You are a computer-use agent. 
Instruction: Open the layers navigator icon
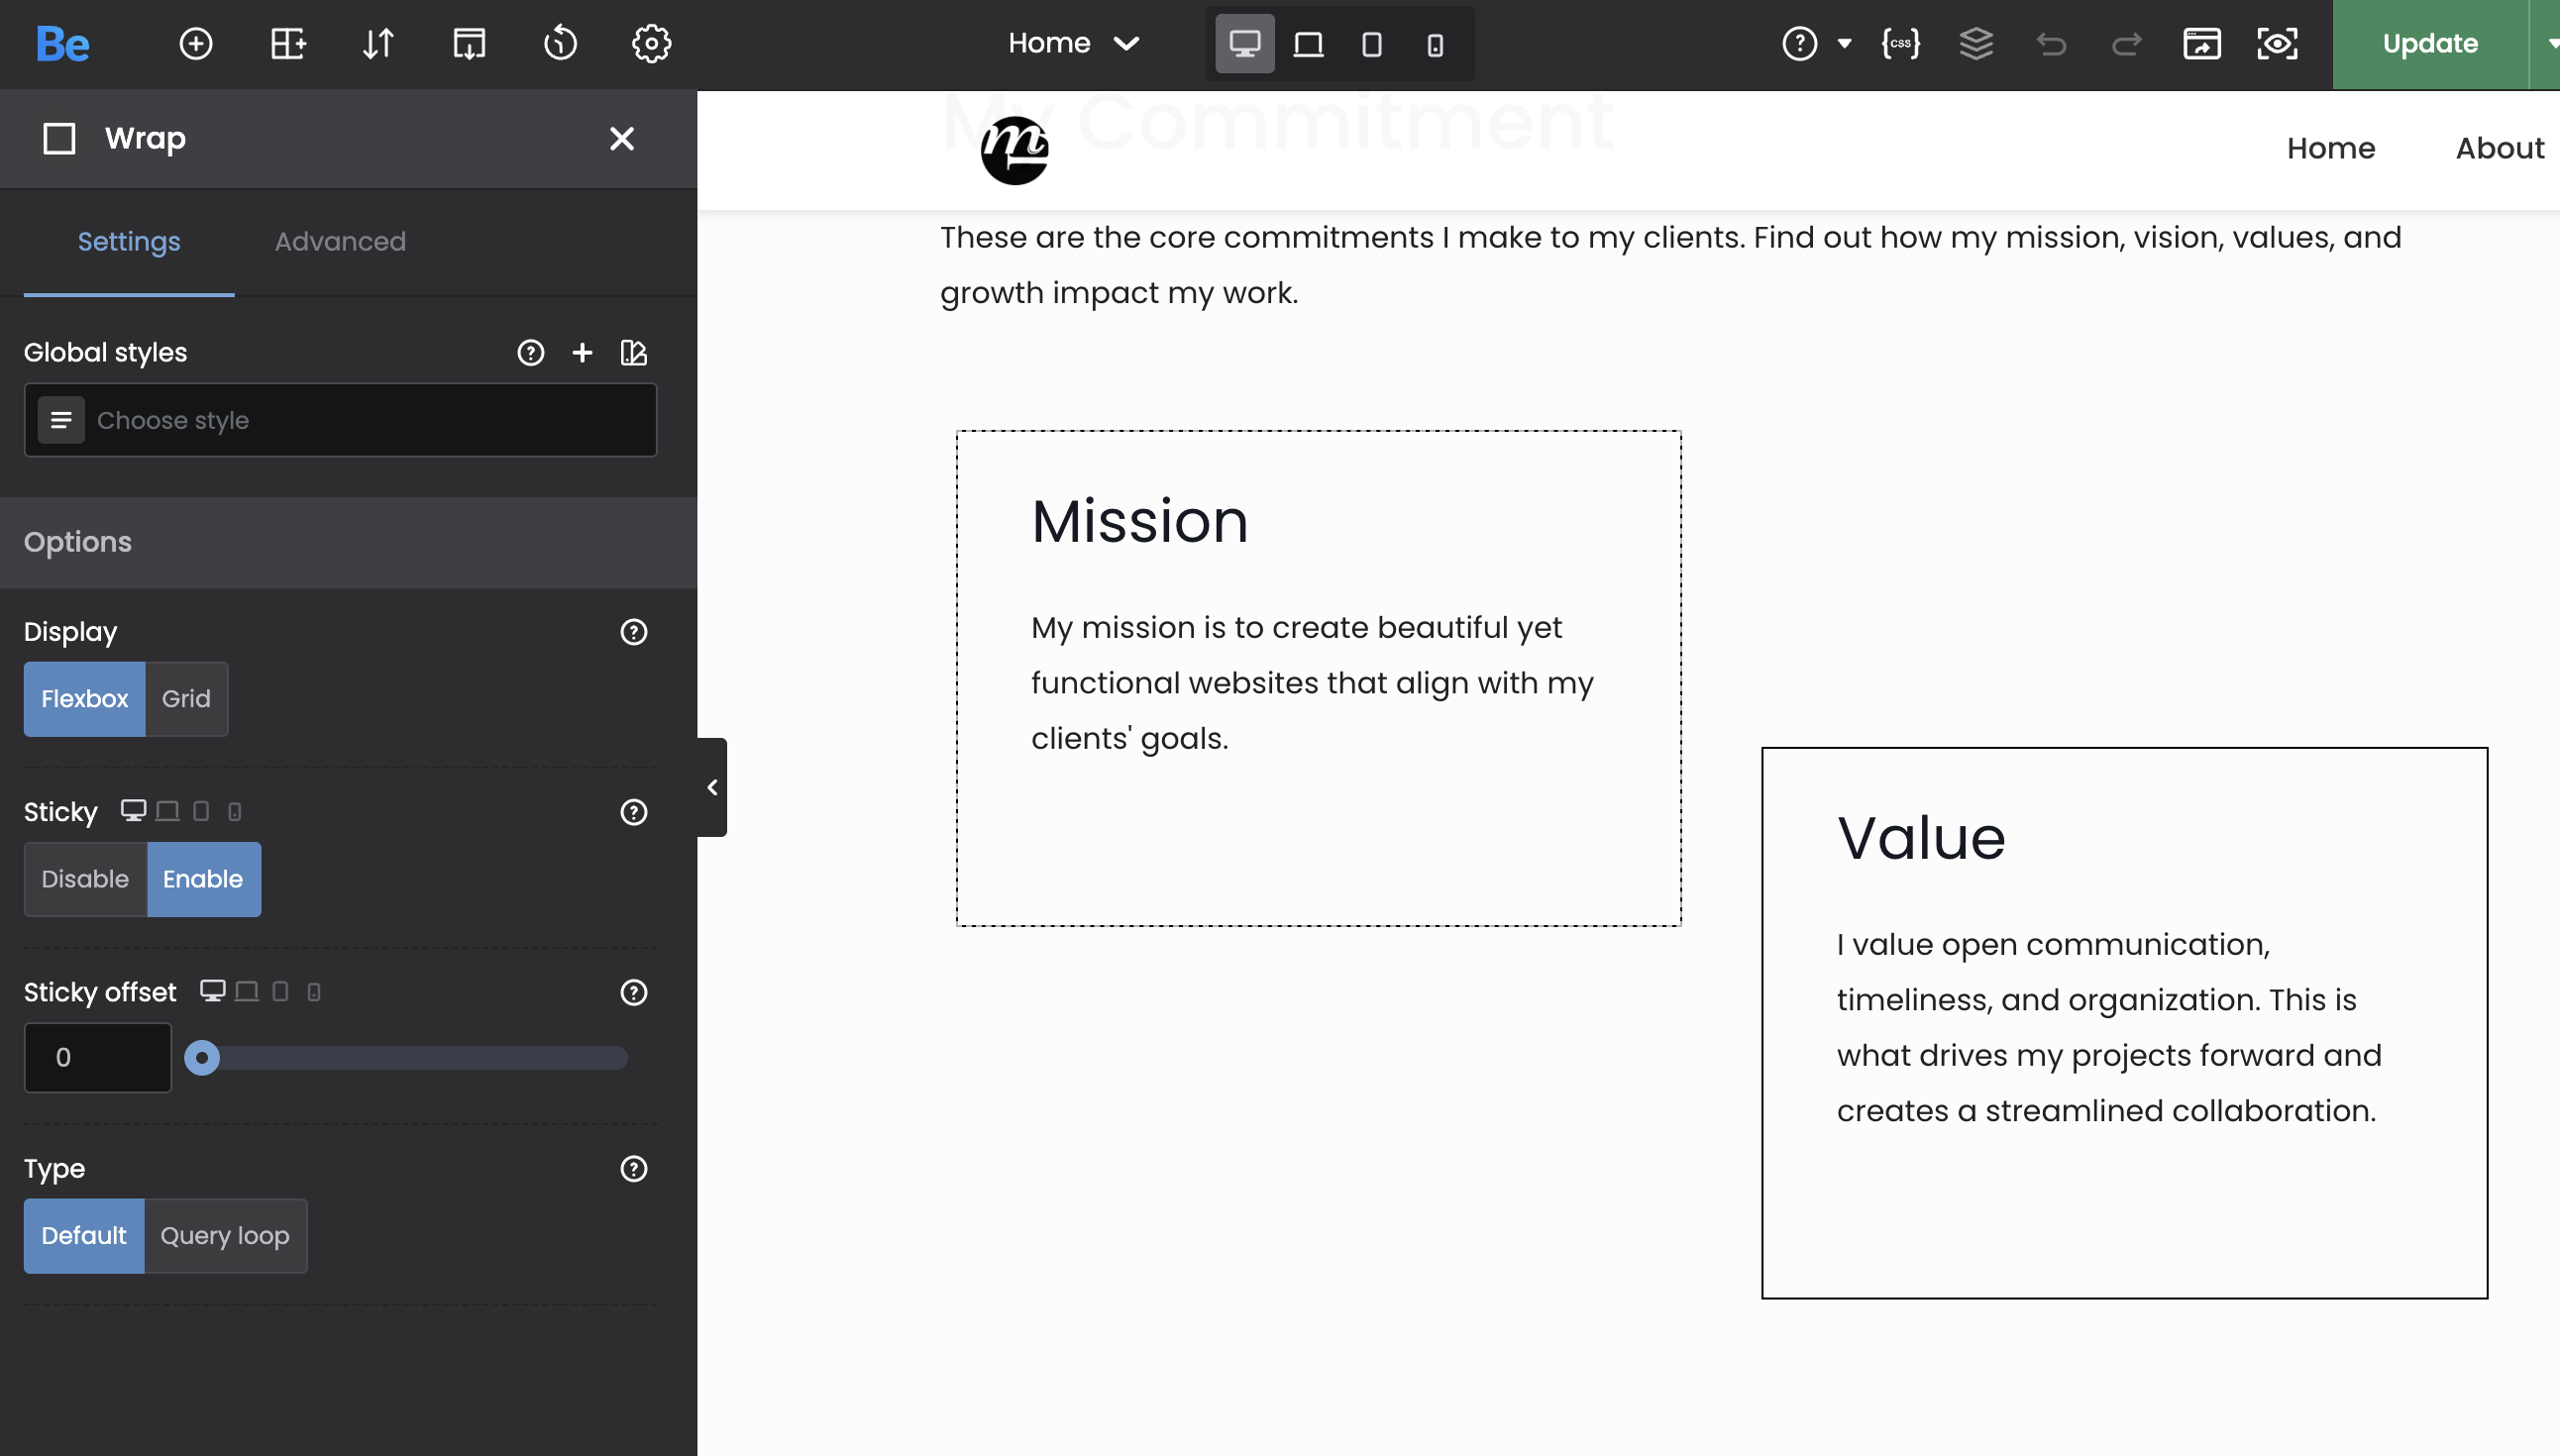pyautogui.click(x=1976, y=44)
